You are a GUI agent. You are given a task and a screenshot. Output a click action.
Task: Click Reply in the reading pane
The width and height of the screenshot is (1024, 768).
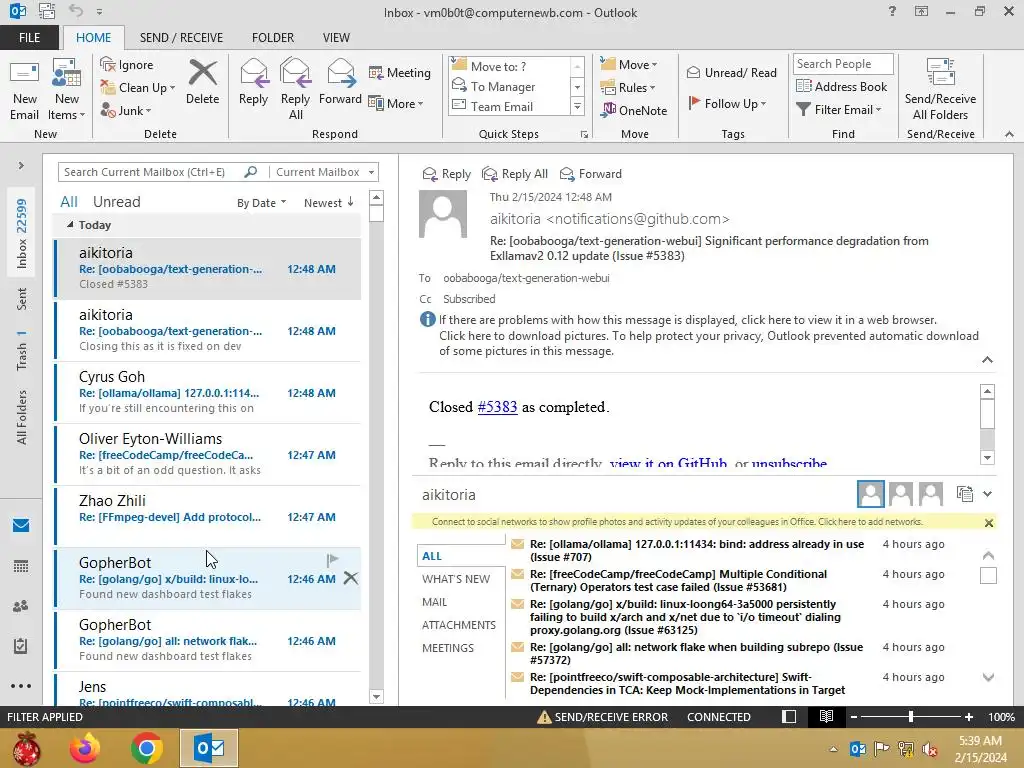coord(447,174)
